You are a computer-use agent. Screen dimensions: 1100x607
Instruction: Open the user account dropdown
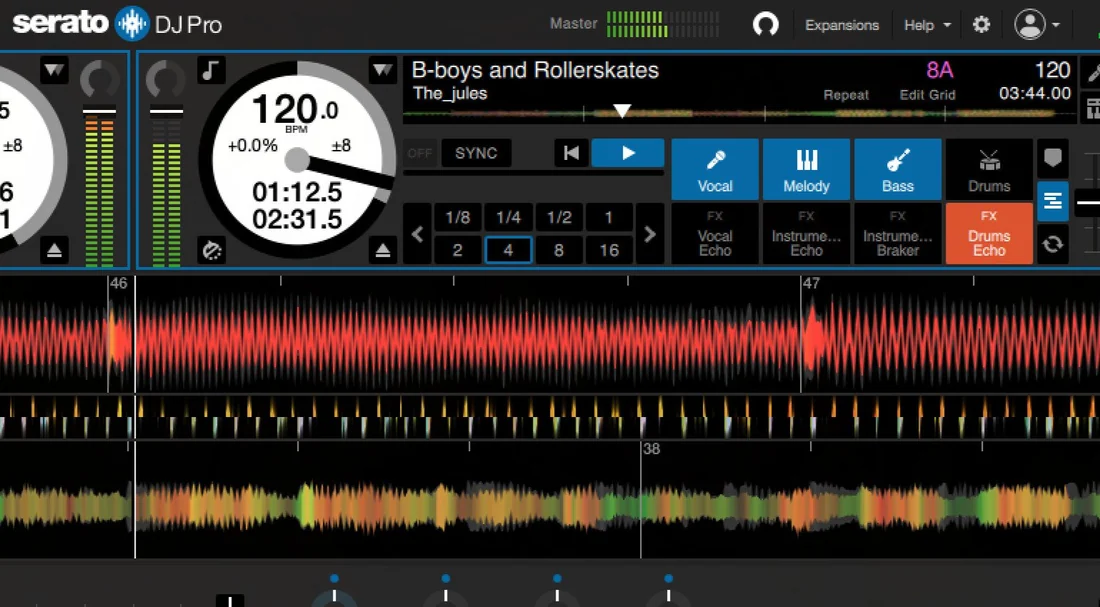point(1038,25)
